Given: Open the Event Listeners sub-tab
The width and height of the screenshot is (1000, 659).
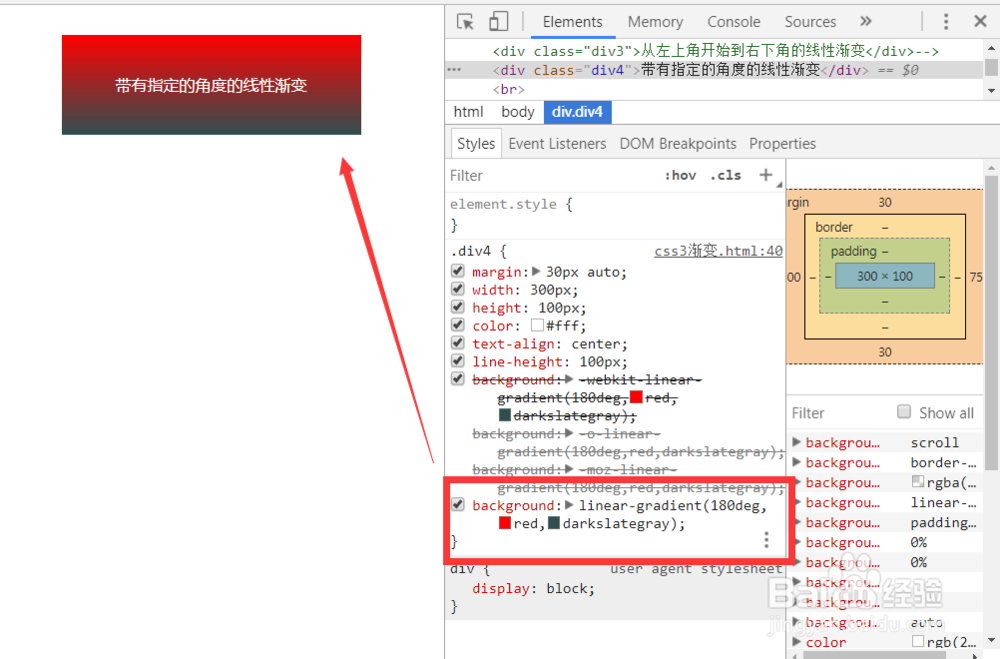Looking at the screenshot, I should click(557, 144).
